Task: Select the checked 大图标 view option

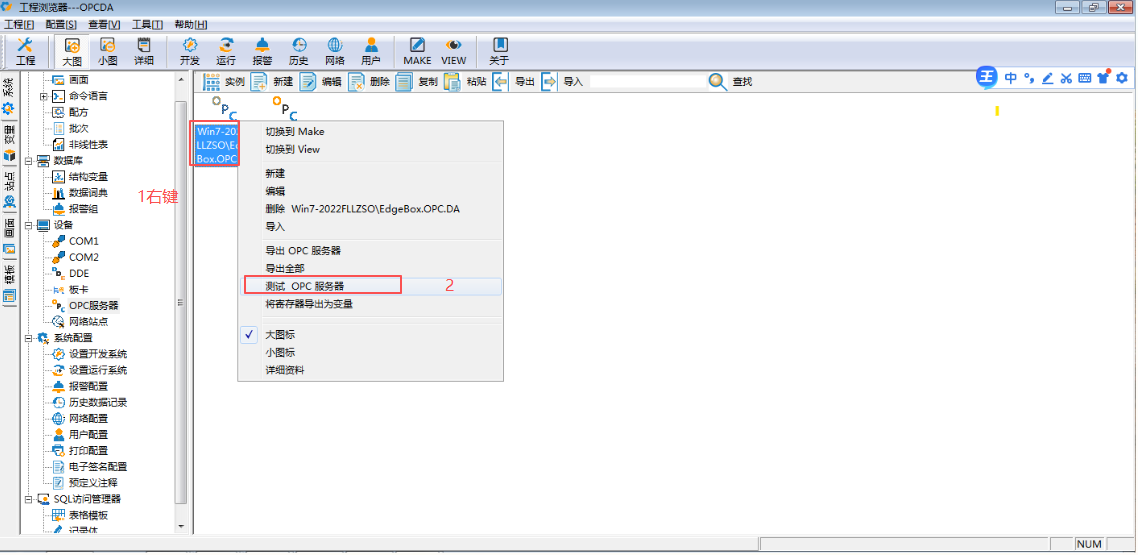Action: click(x=280, y=335)
